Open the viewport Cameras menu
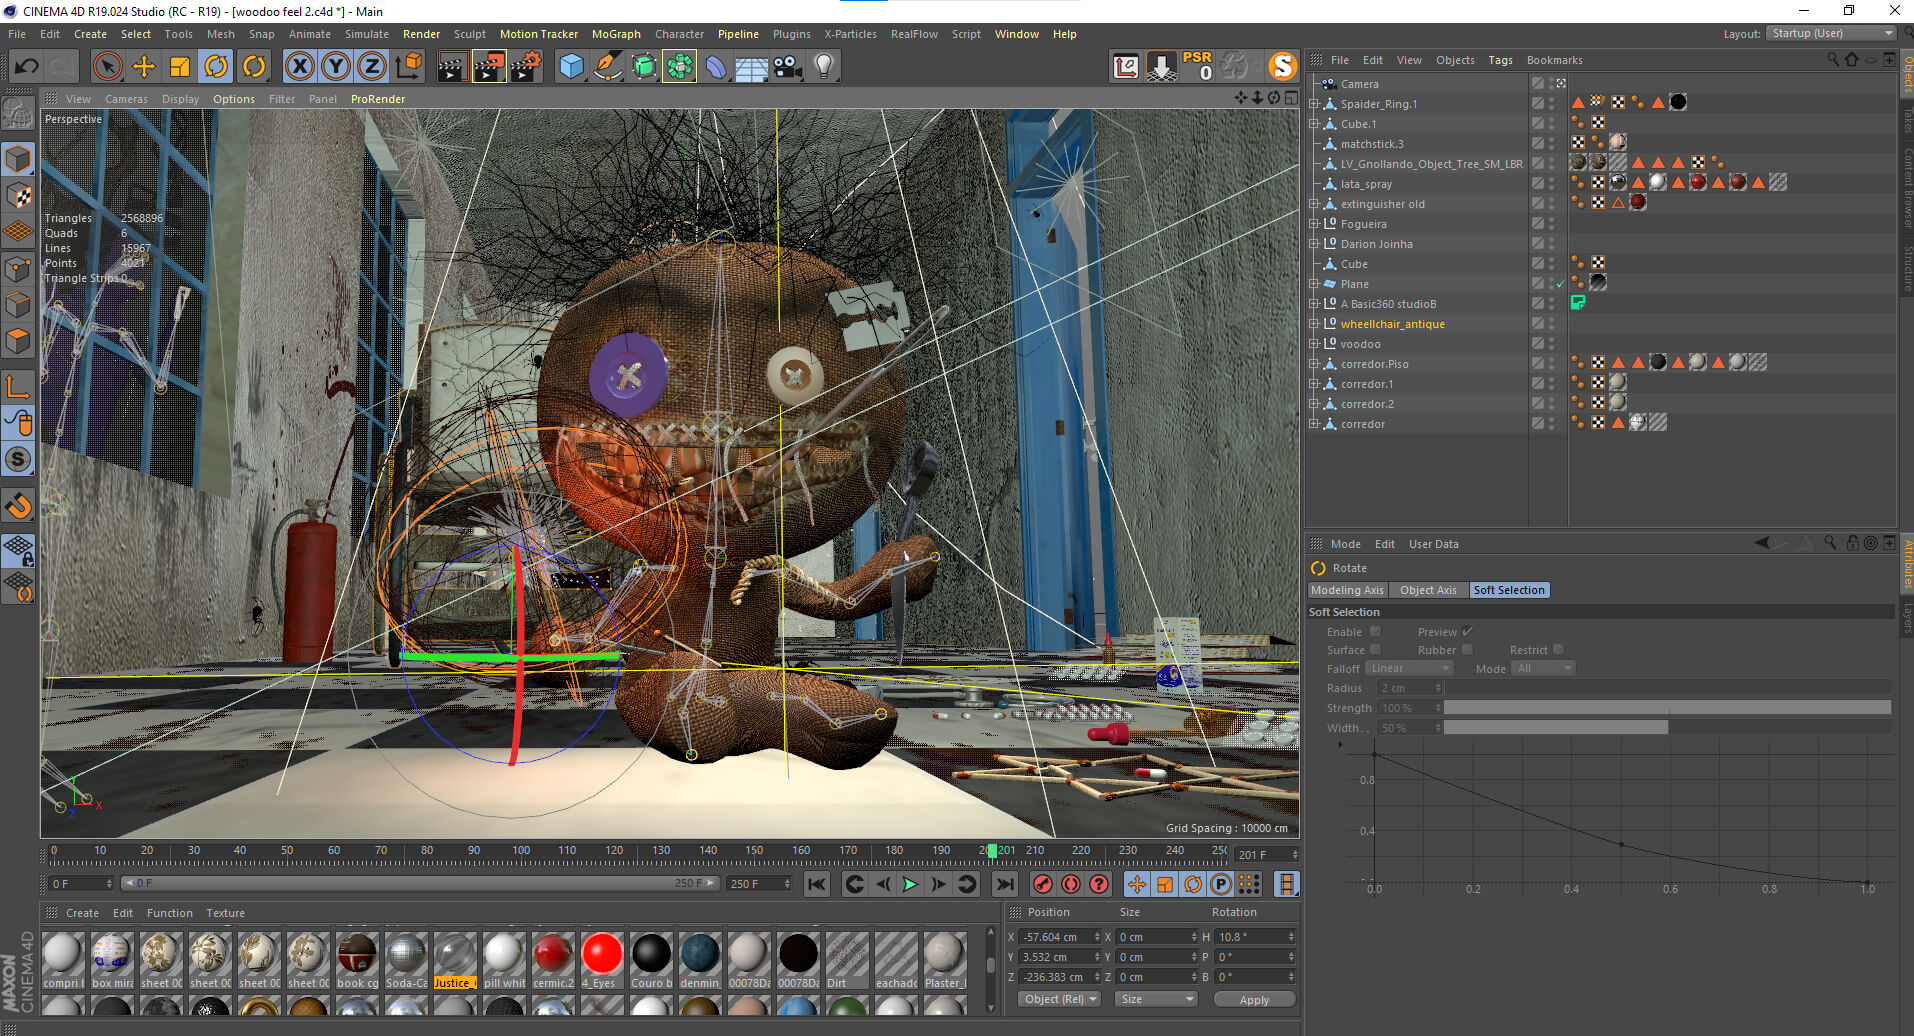 126,99
